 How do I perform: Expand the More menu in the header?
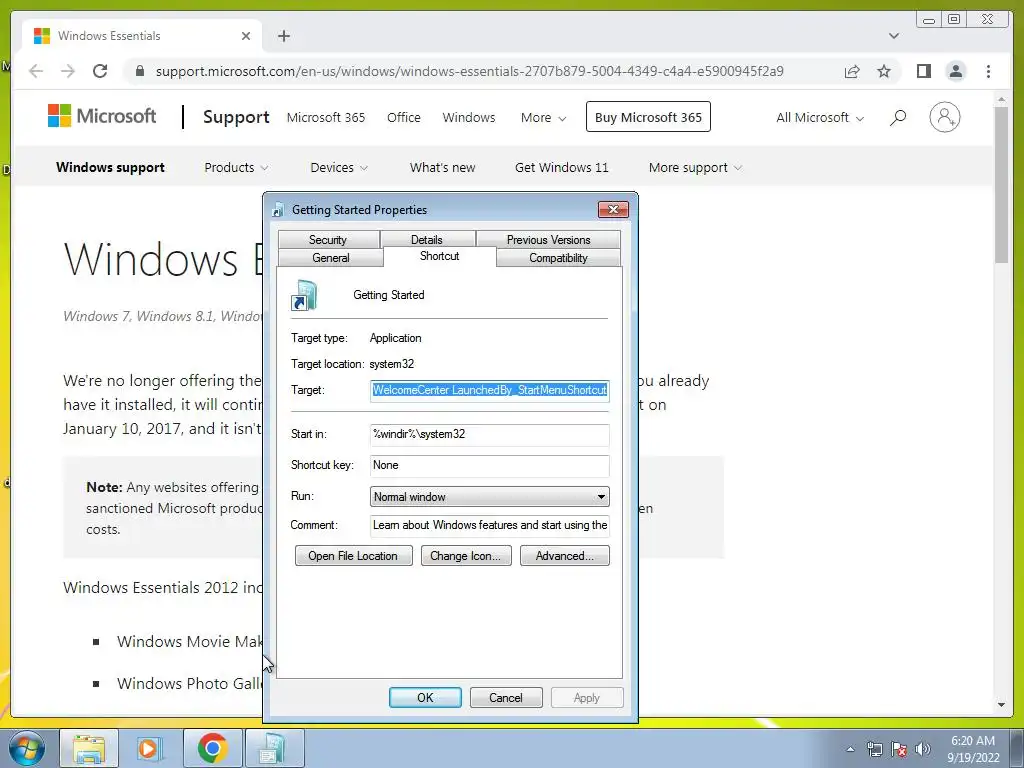[543, 118]
